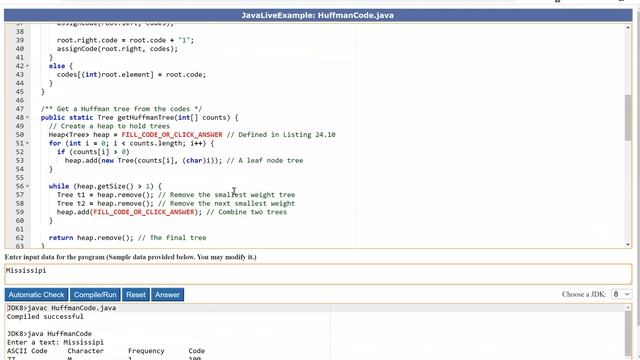Image resolution: width=640 pixels, height=360 pixels.
Task: Run the program with Compile/Run
Action: pos(95,295)
